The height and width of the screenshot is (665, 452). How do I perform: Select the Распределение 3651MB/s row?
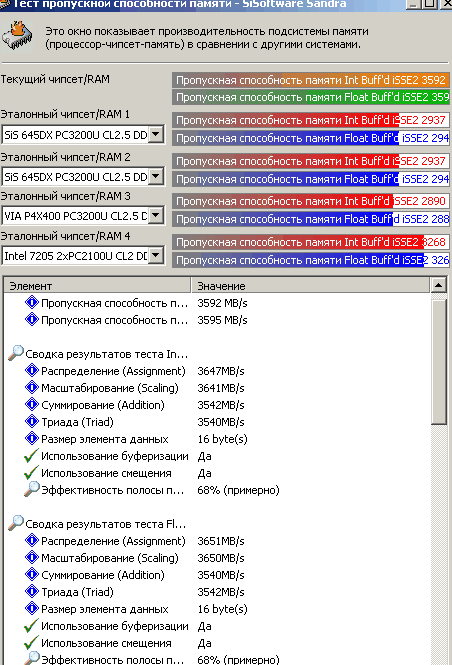pos(217,541)
